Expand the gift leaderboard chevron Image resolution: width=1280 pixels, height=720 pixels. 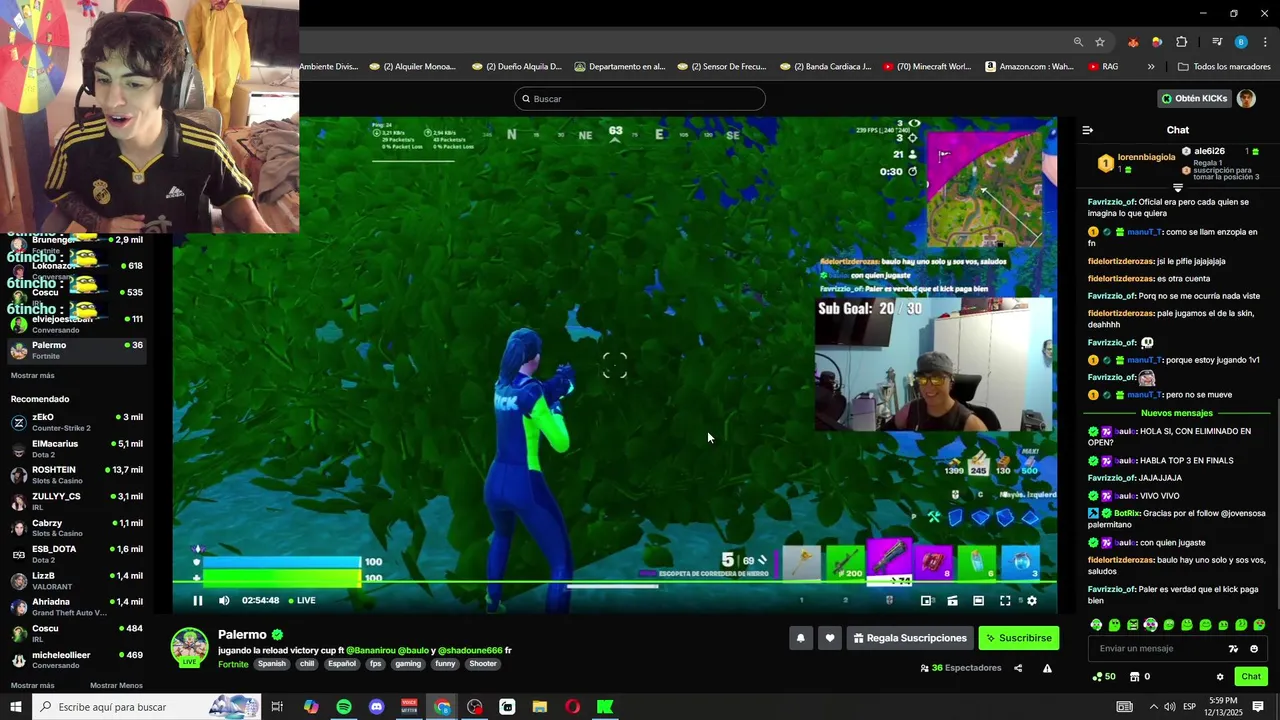[1178, 188]
